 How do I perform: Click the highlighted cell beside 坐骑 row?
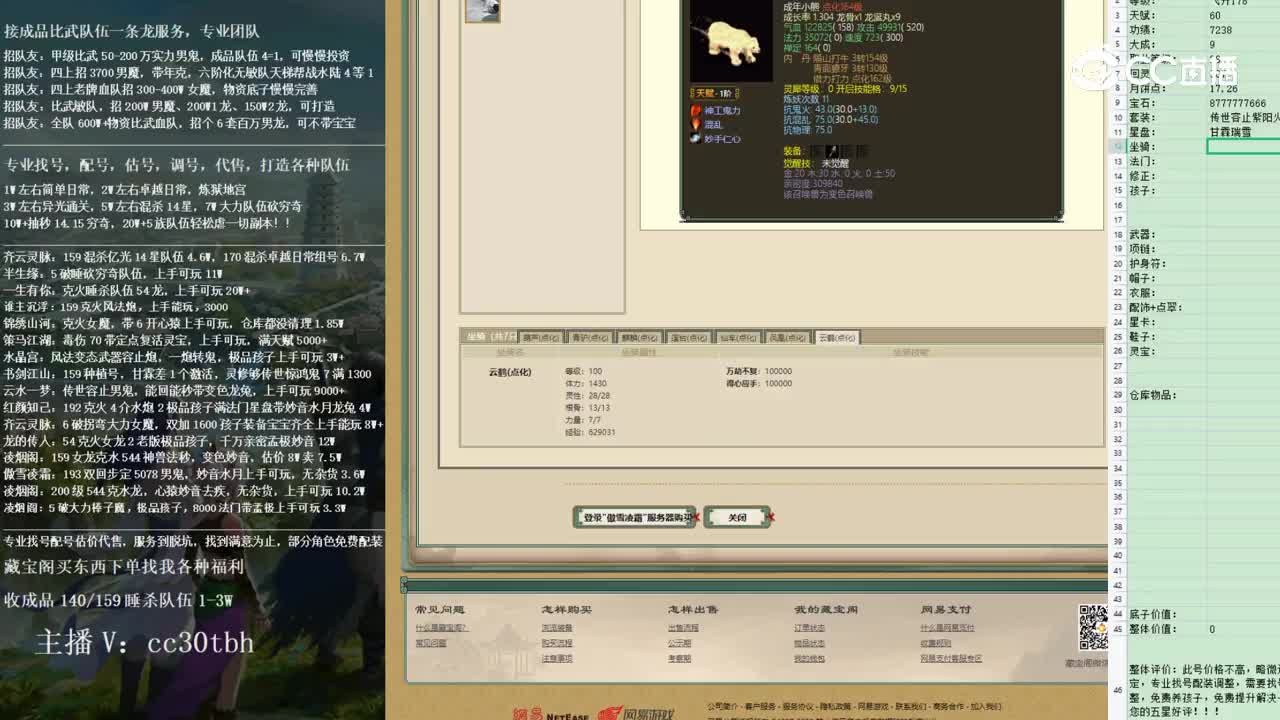[1240, 147]
